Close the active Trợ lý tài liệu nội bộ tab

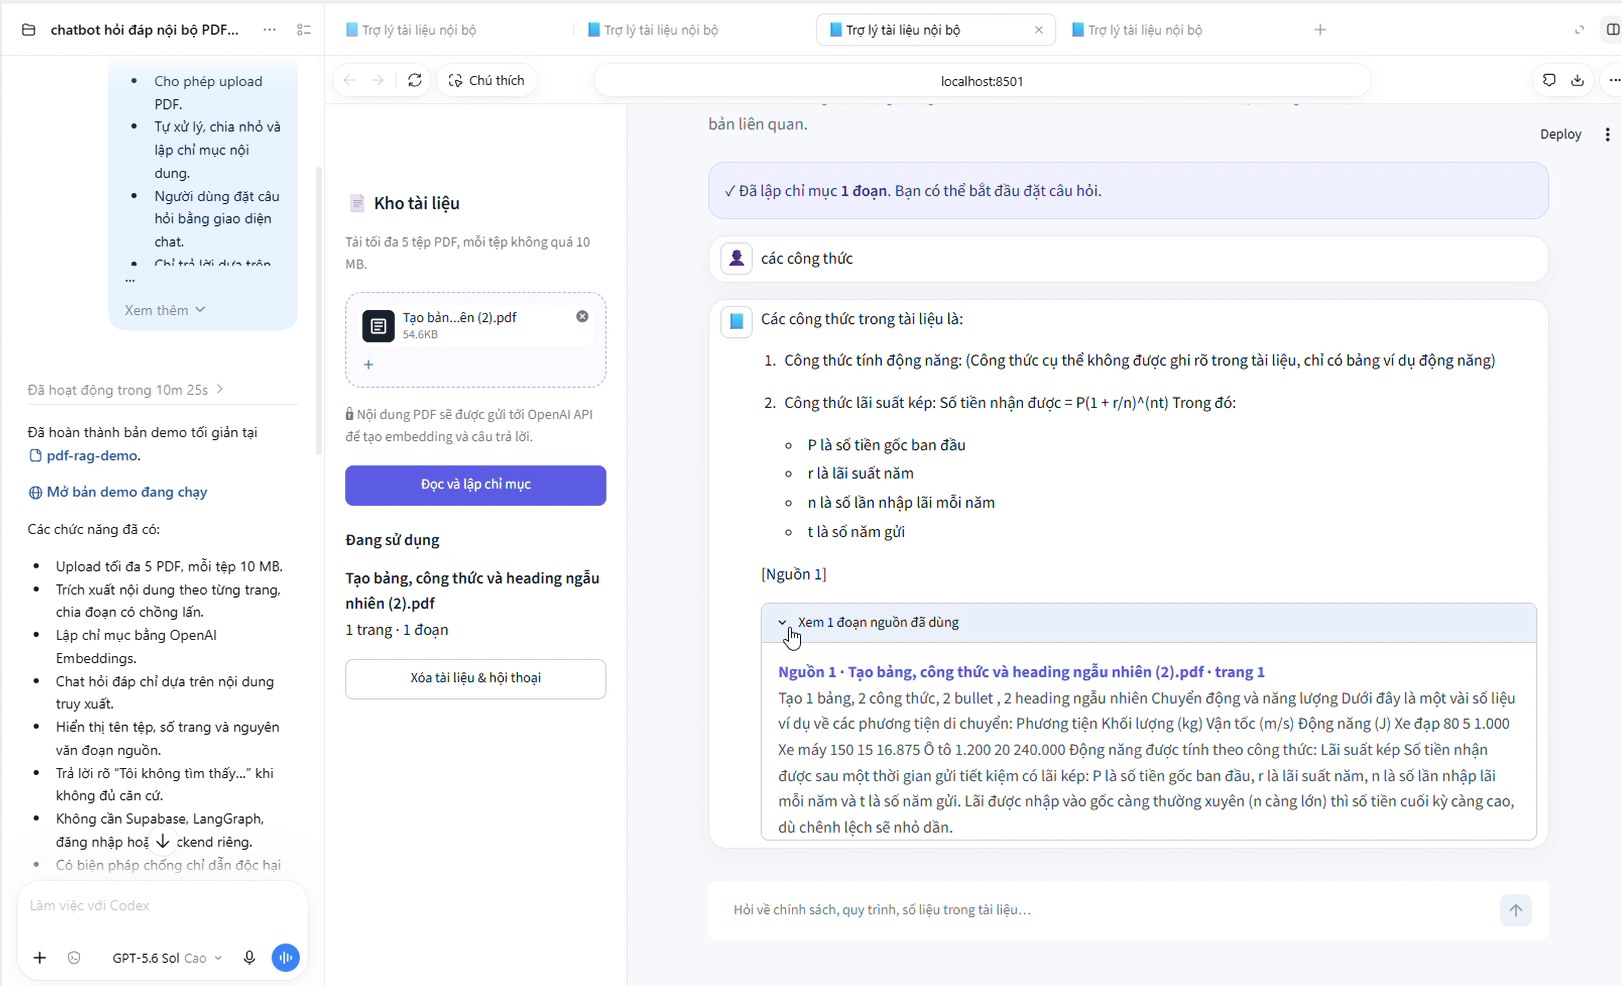1039,30
